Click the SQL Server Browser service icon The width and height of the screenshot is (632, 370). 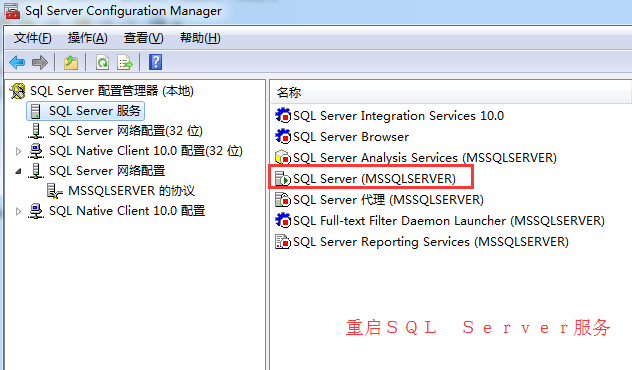coord(283,136)
